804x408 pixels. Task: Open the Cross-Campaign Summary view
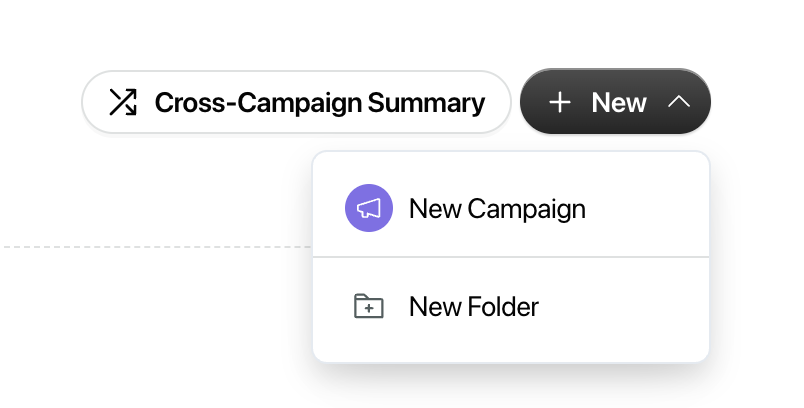(296, 102)
